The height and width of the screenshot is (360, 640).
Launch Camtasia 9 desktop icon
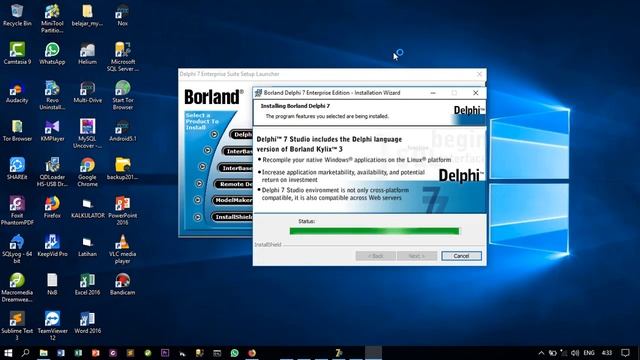click(17, 53)
